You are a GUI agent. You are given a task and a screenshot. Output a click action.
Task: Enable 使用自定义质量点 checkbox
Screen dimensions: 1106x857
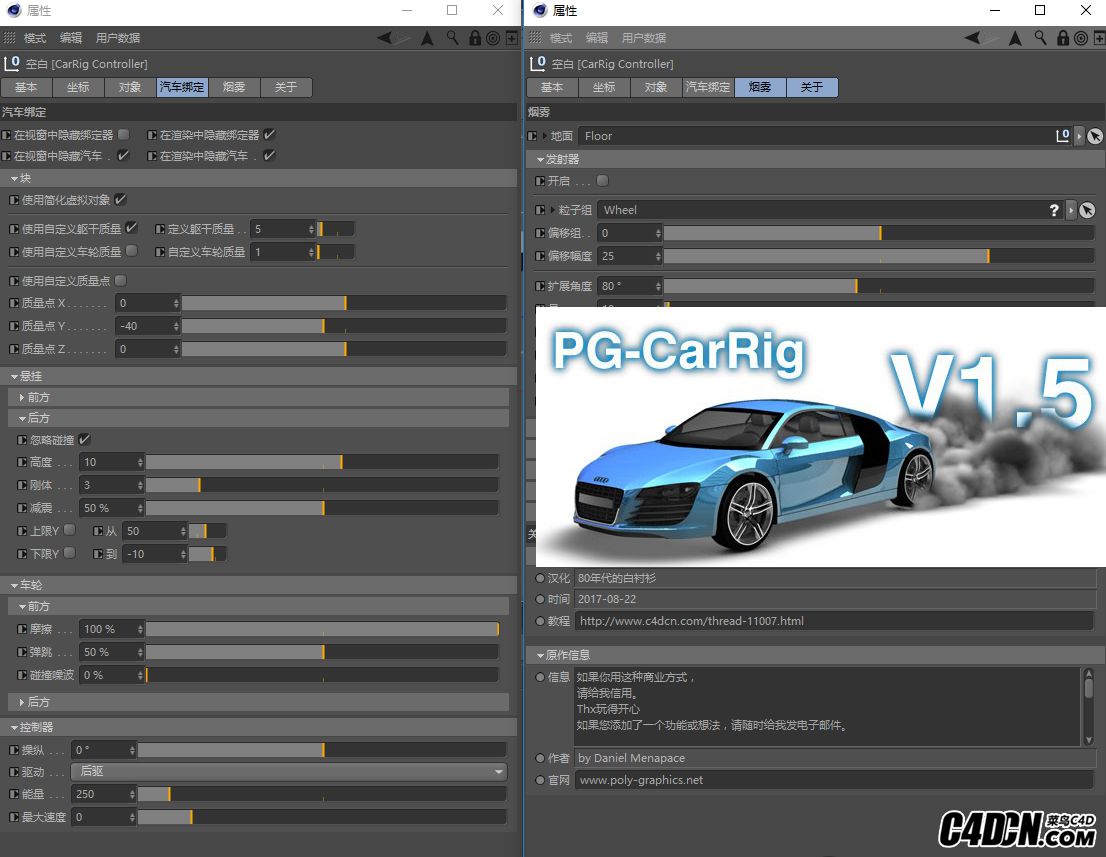point(121,280)
